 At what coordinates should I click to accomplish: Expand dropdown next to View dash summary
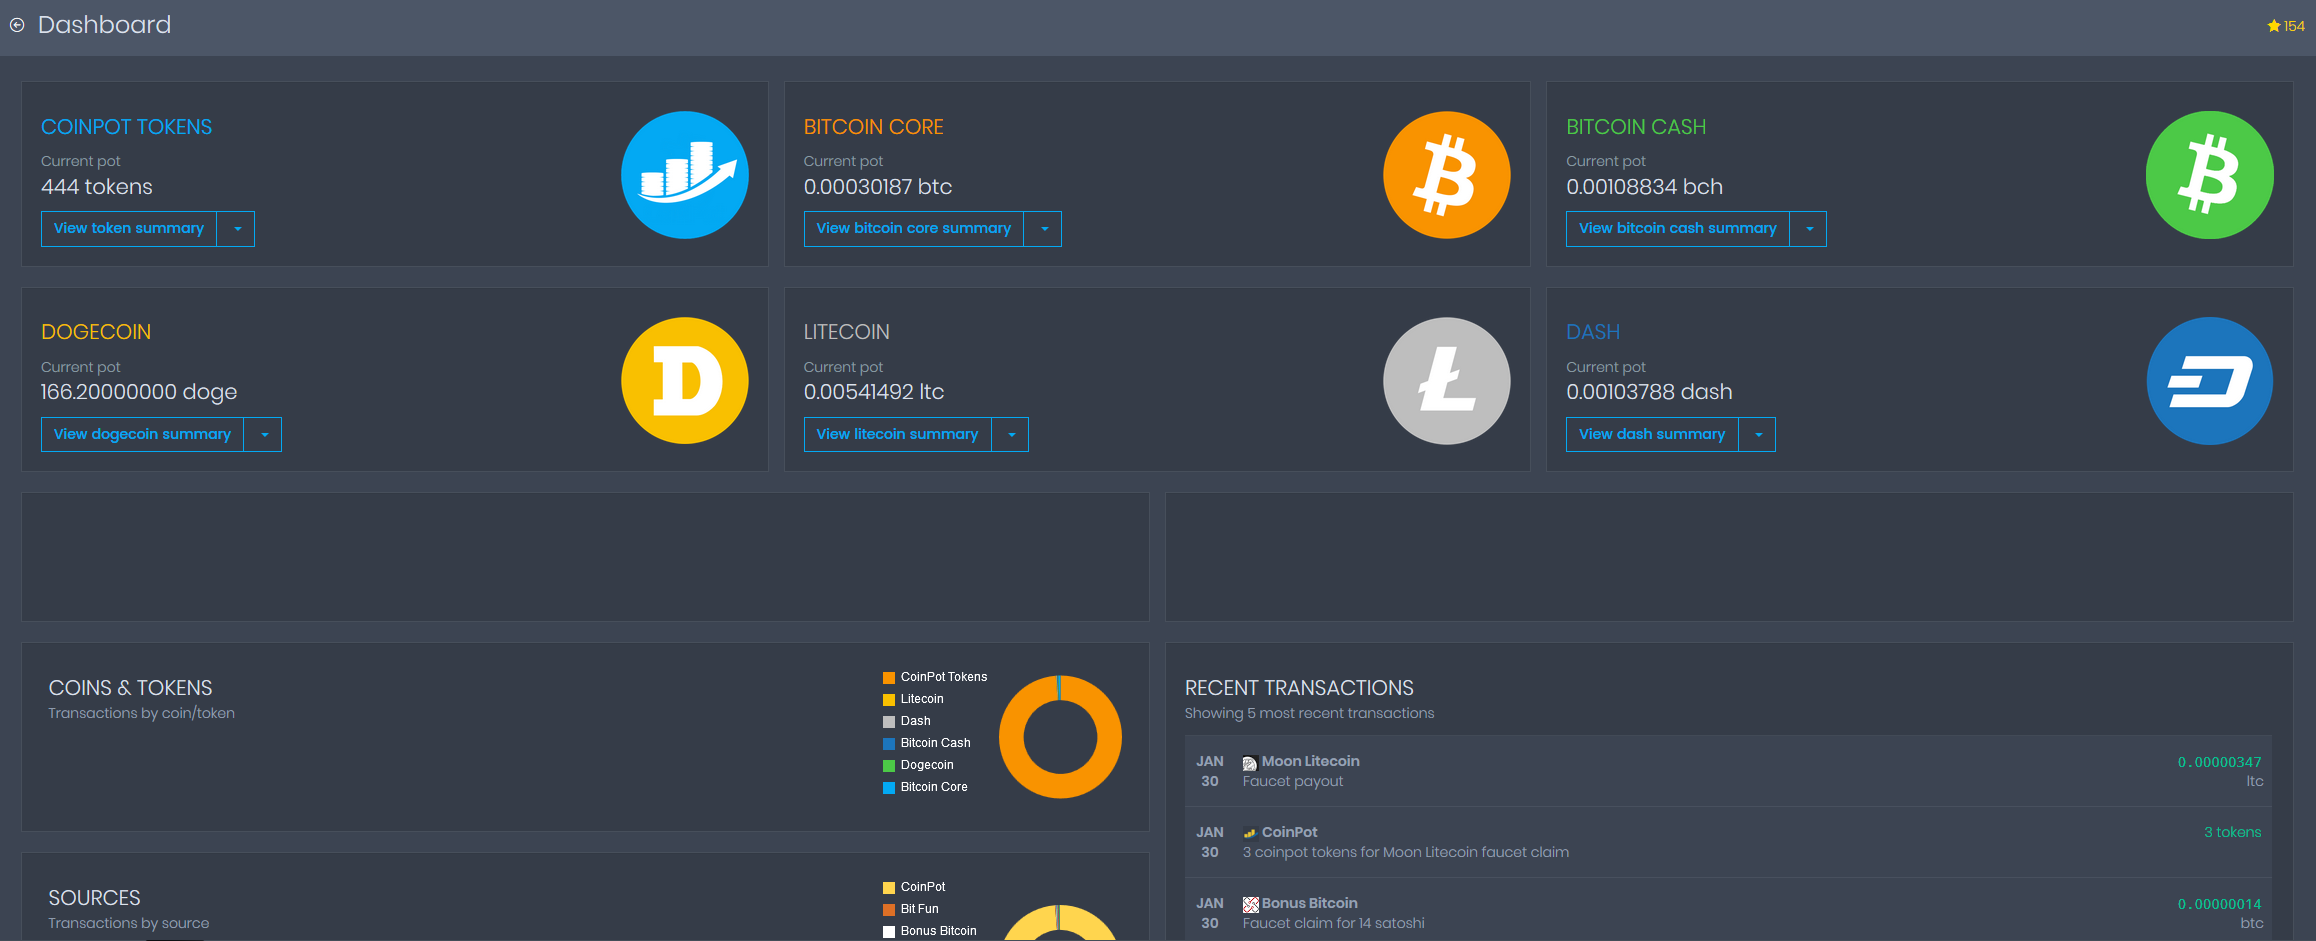tap(1757, 435)
